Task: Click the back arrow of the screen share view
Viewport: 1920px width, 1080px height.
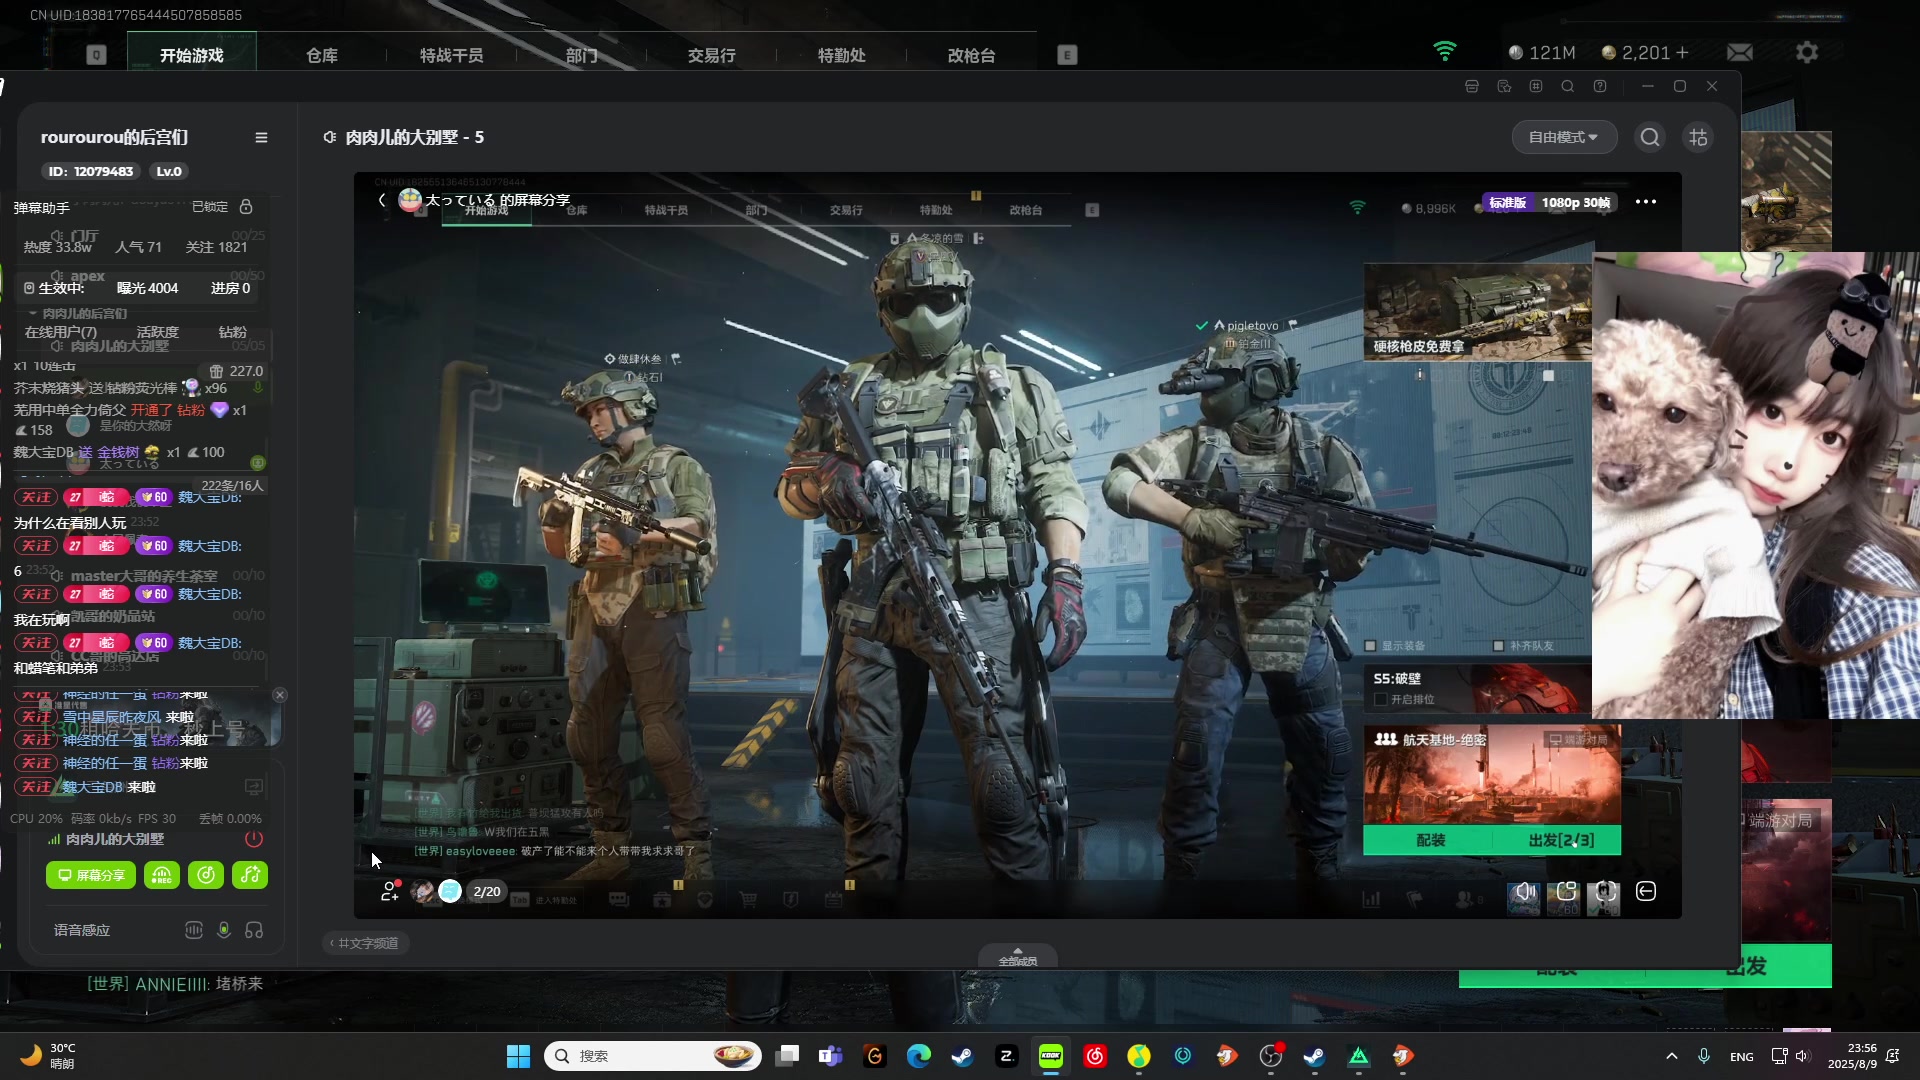Action: click(381, 200)
